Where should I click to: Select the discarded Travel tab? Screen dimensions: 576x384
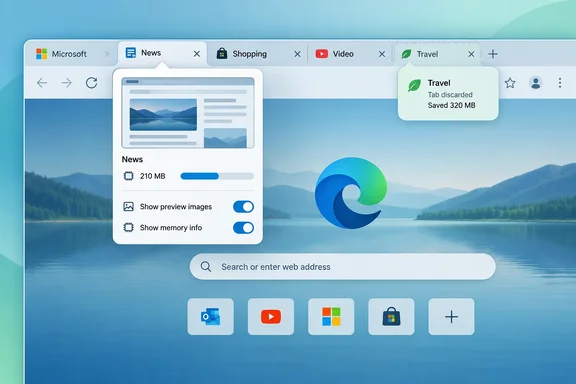pos(428,54)
